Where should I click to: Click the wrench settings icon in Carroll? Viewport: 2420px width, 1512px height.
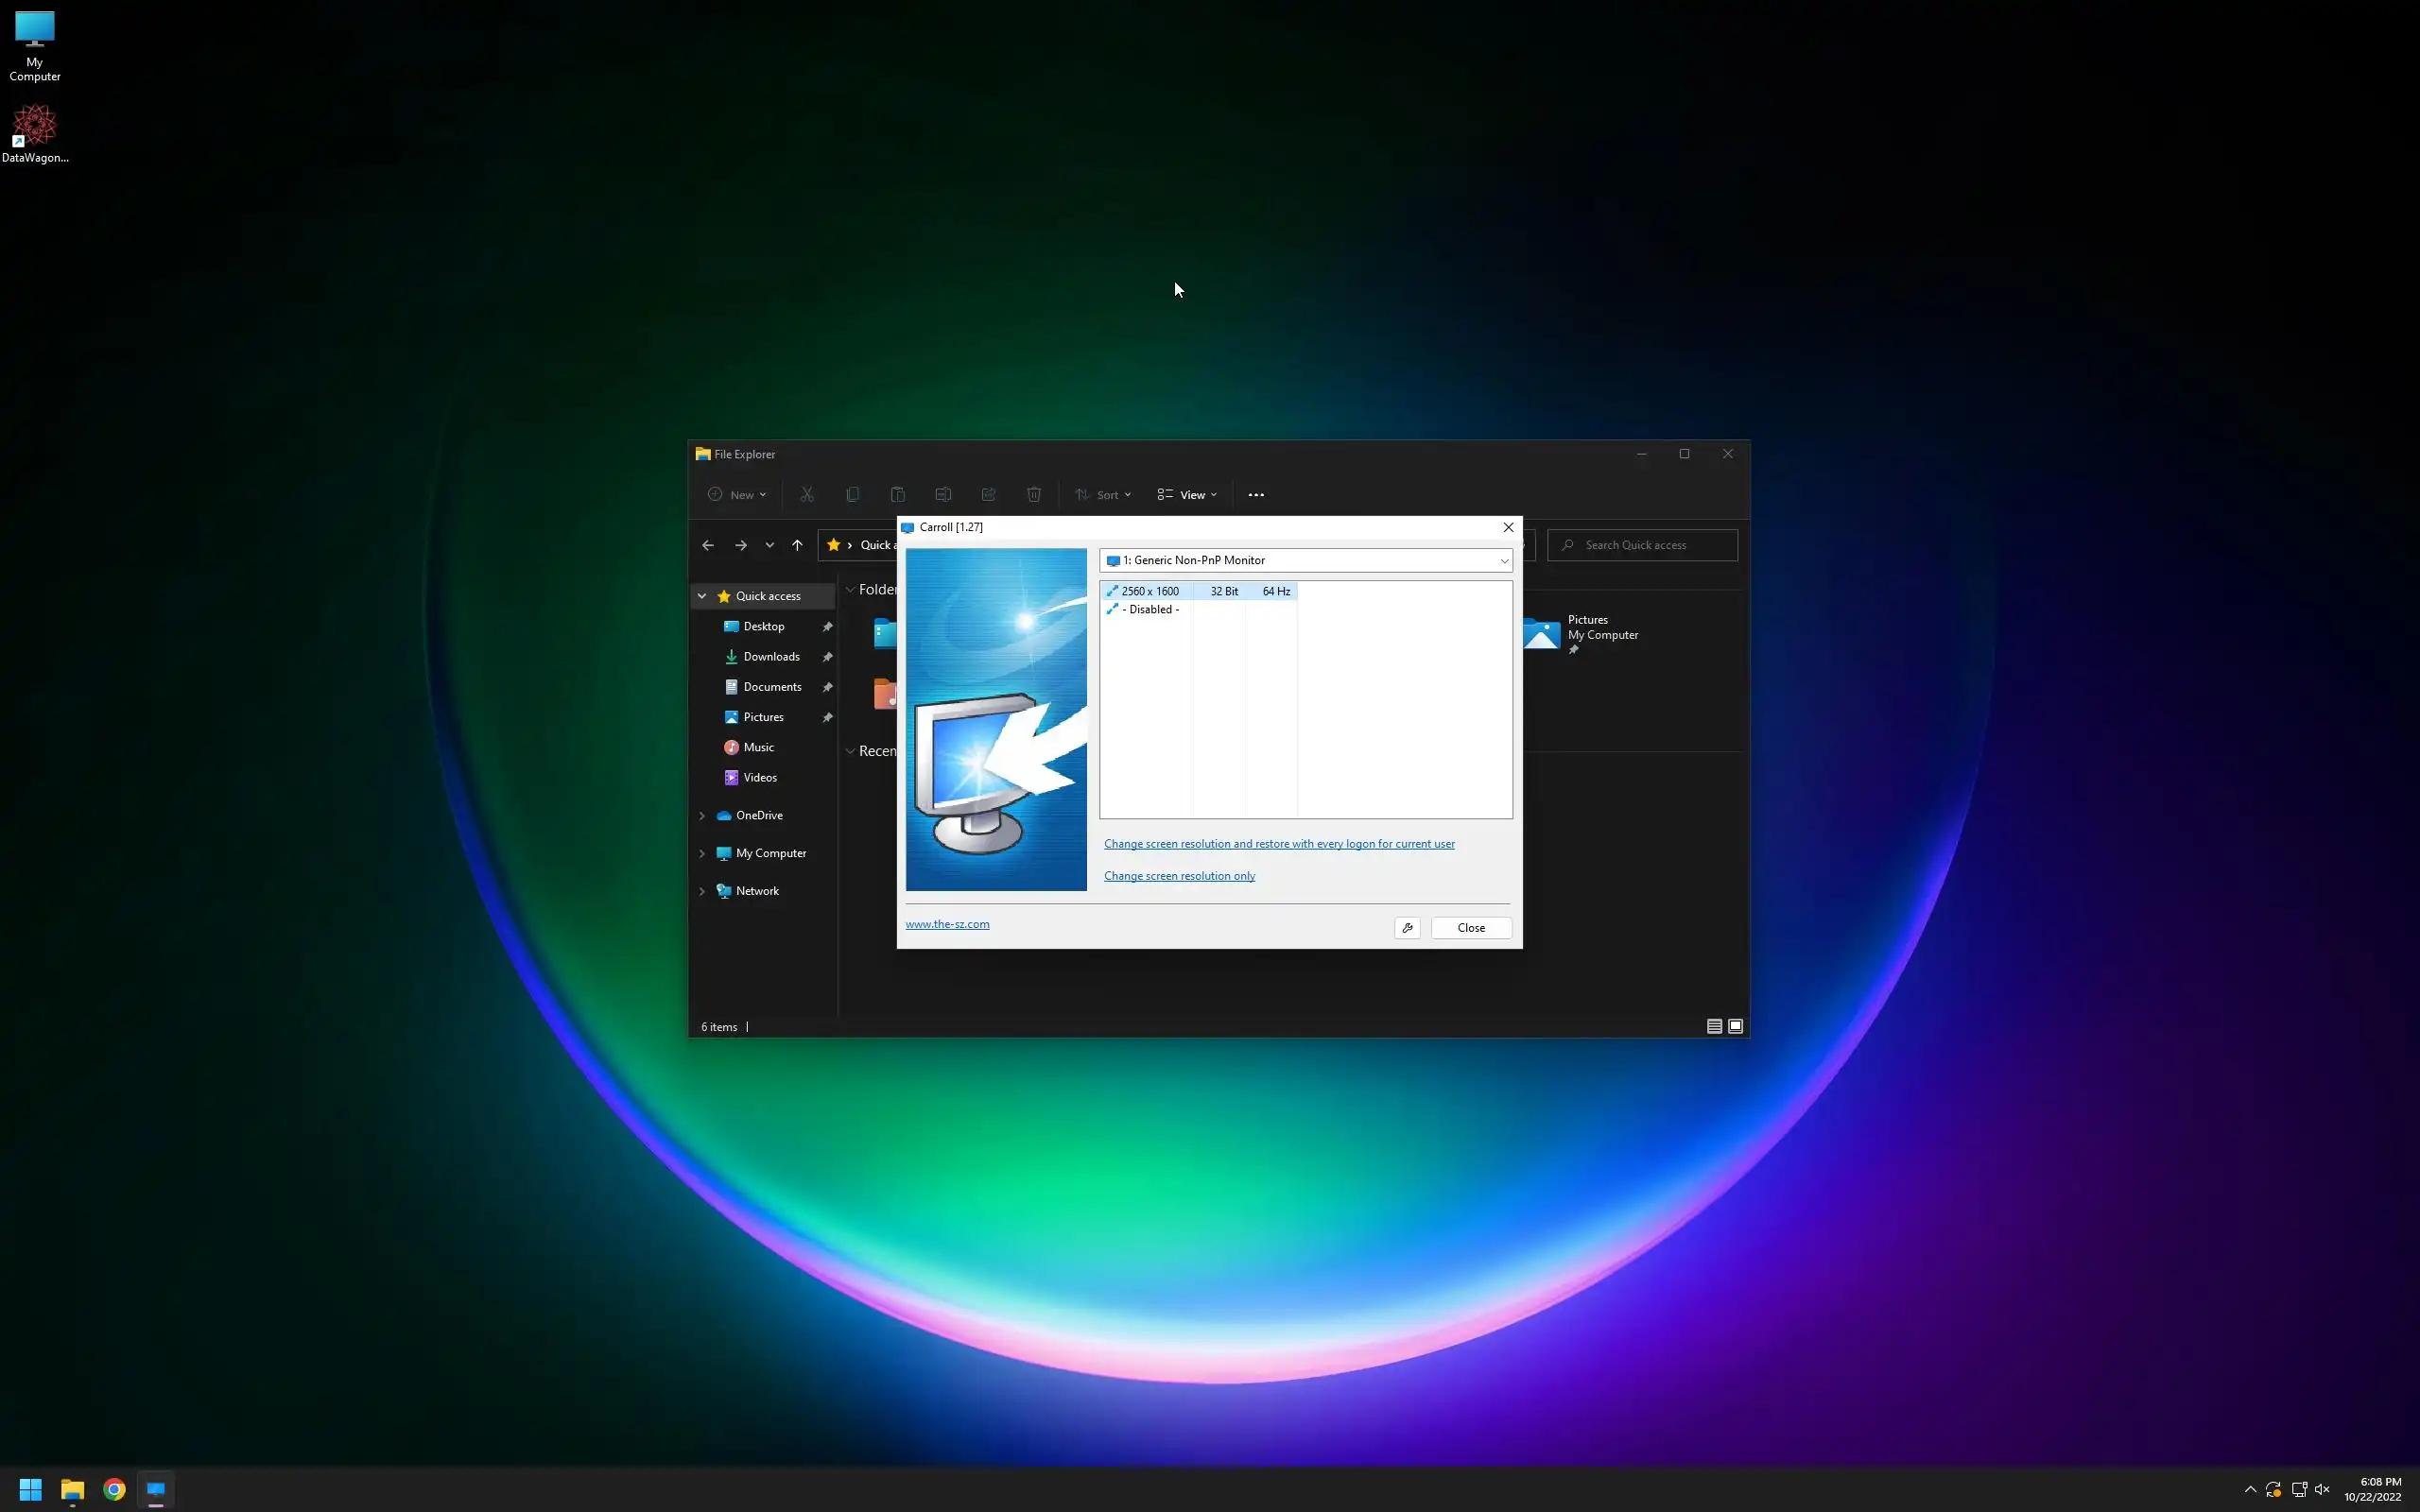[1407, 928]
